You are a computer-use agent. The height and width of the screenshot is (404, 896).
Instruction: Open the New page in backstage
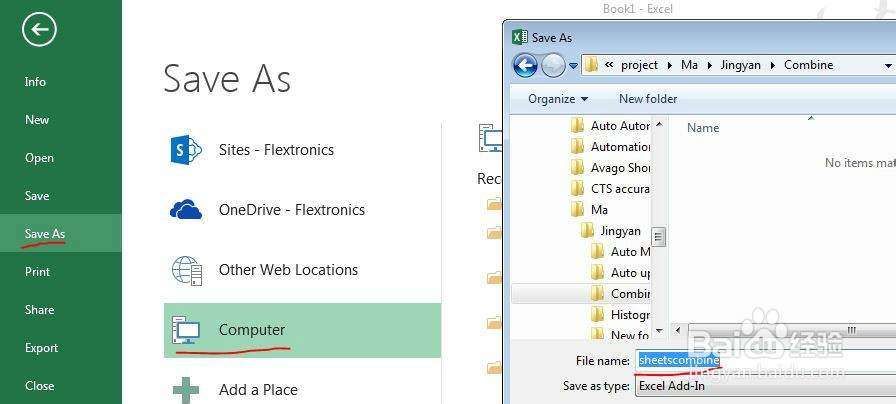click(37, 120)
